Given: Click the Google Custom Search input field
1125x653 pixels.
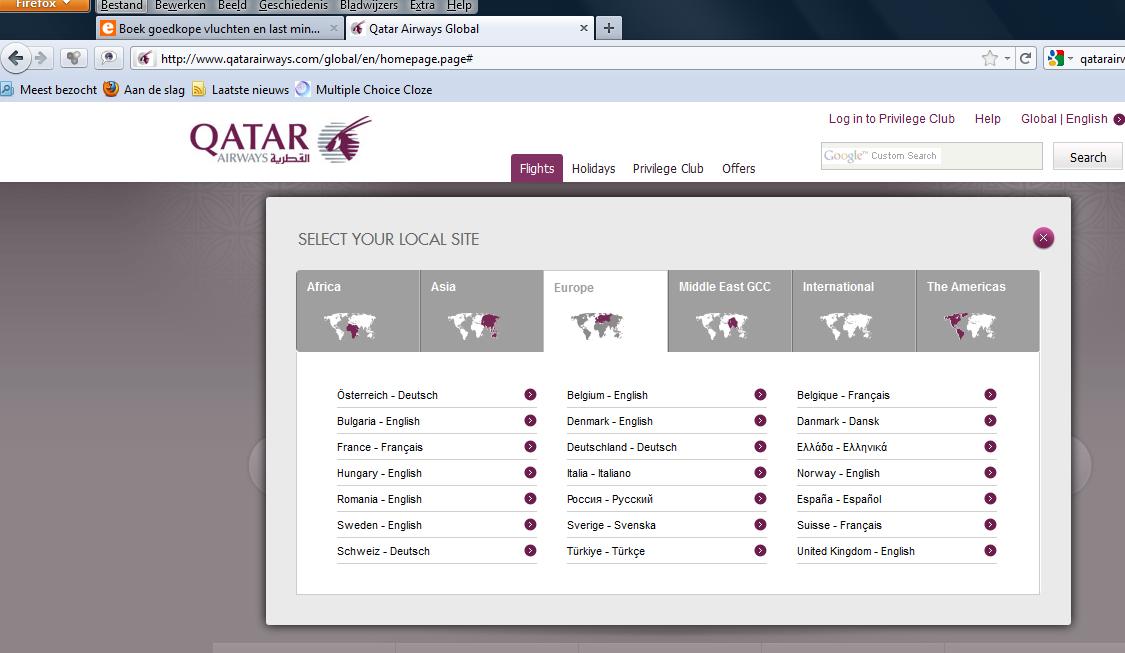Looking at the screenshot, I should point(931,156).
